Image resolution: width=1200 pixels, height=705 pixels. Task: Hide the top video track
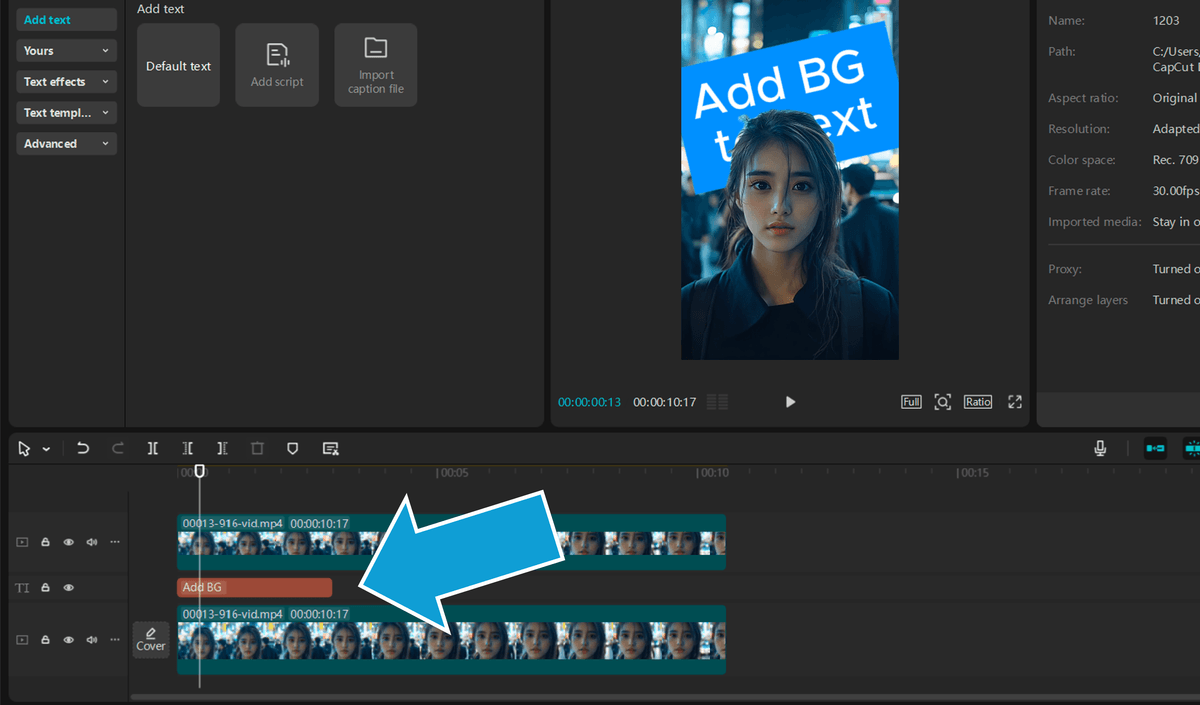coord(69,542)
